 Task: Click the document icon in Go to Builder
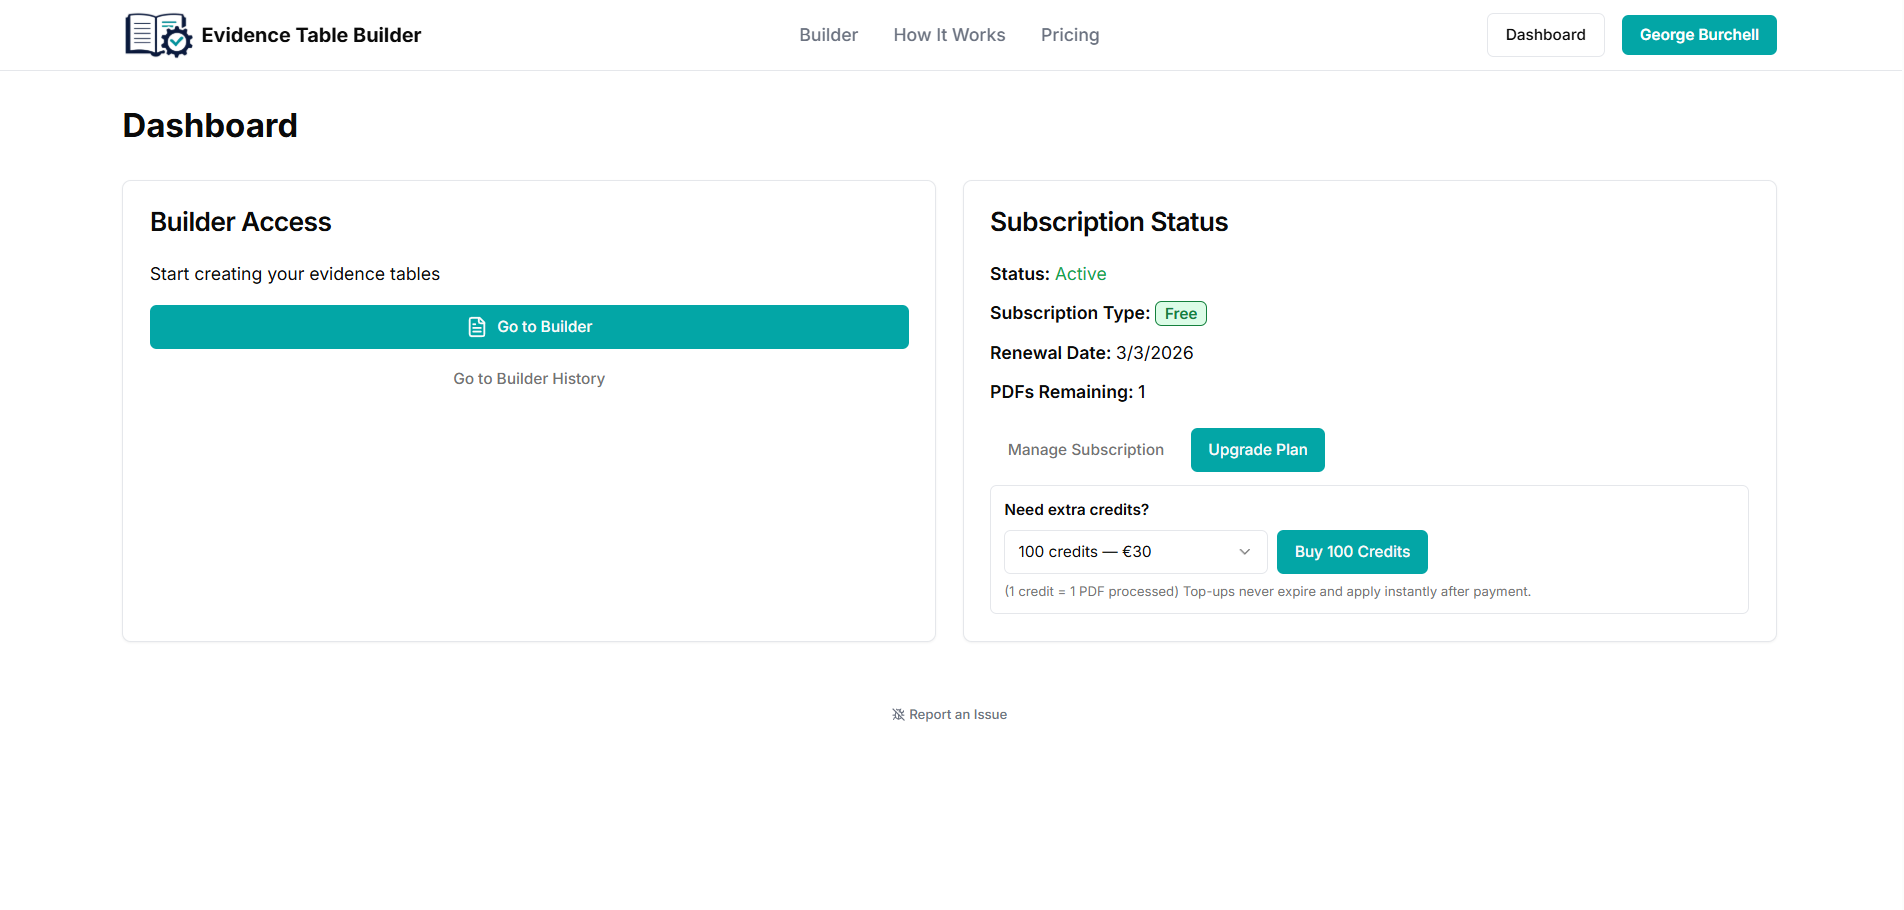477,327
